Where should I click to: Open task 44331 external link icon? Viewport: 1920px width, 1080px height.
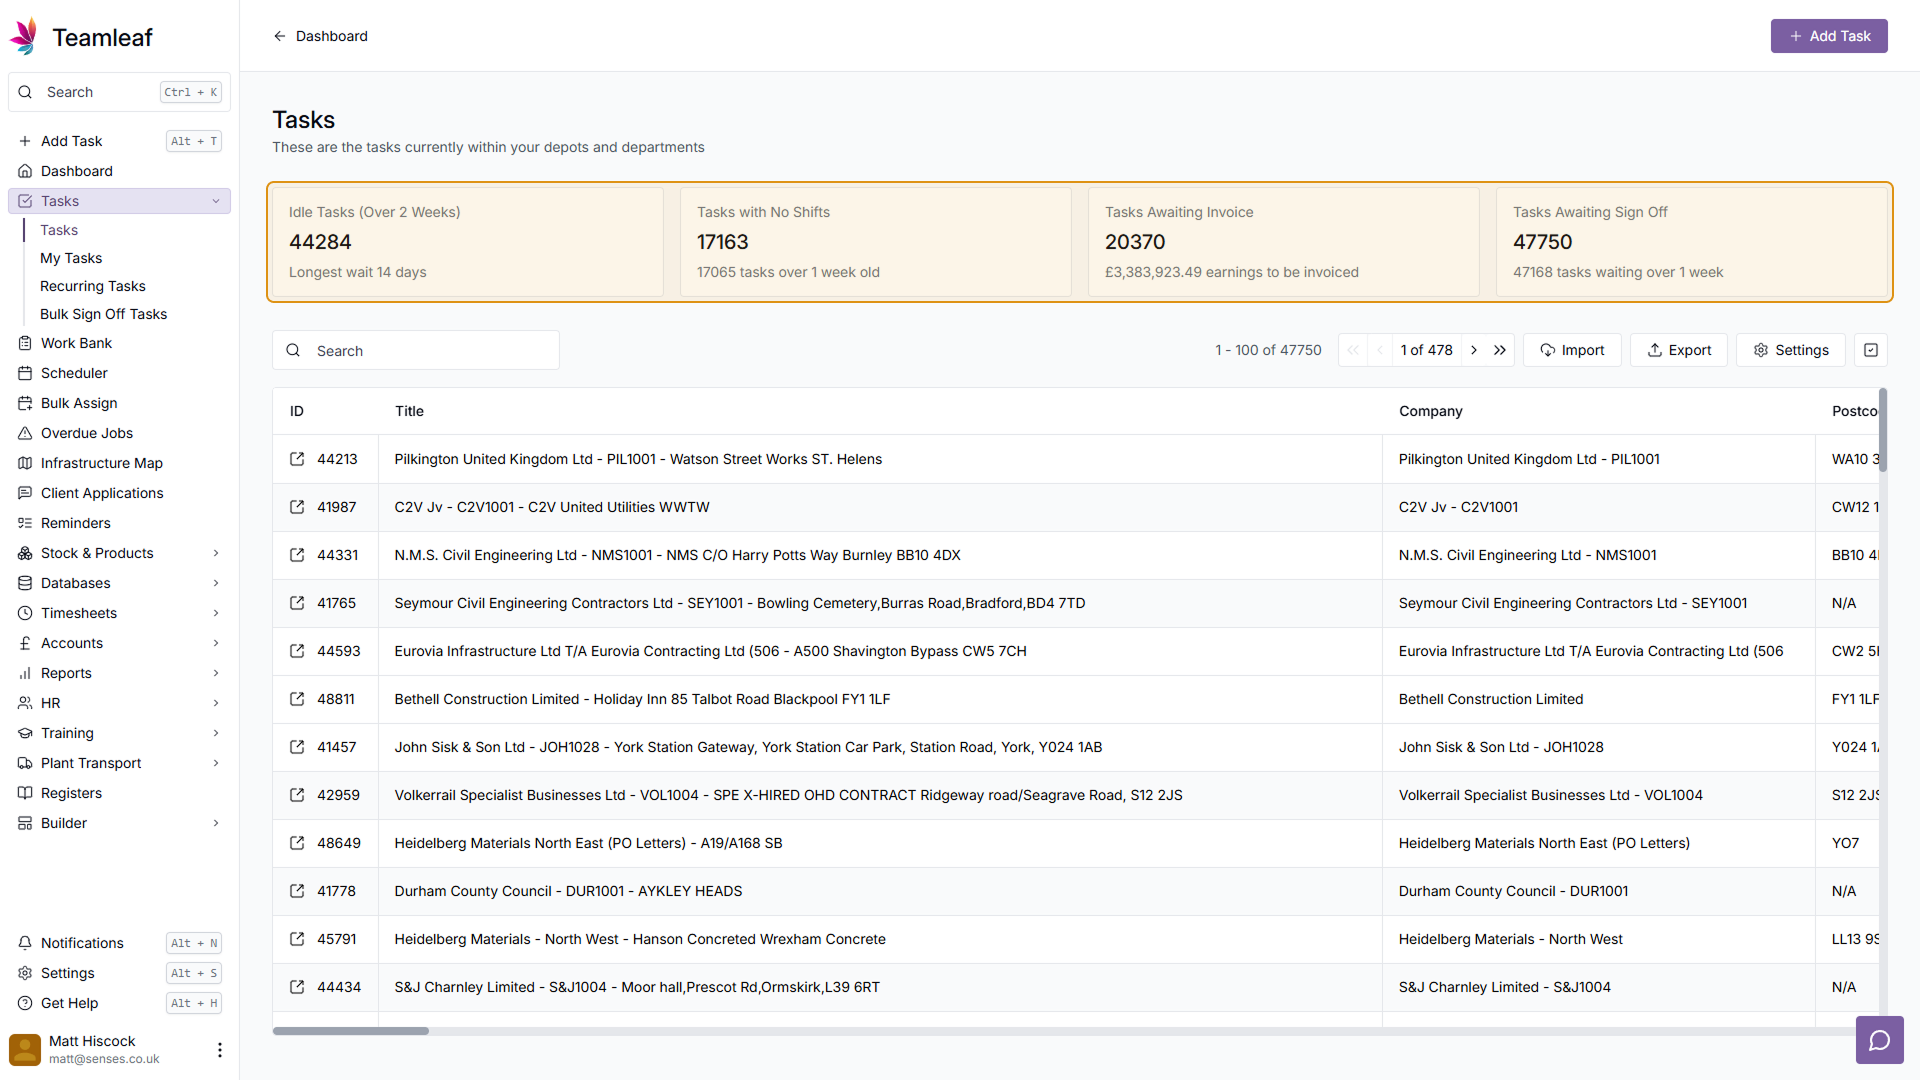coord(297,555)
